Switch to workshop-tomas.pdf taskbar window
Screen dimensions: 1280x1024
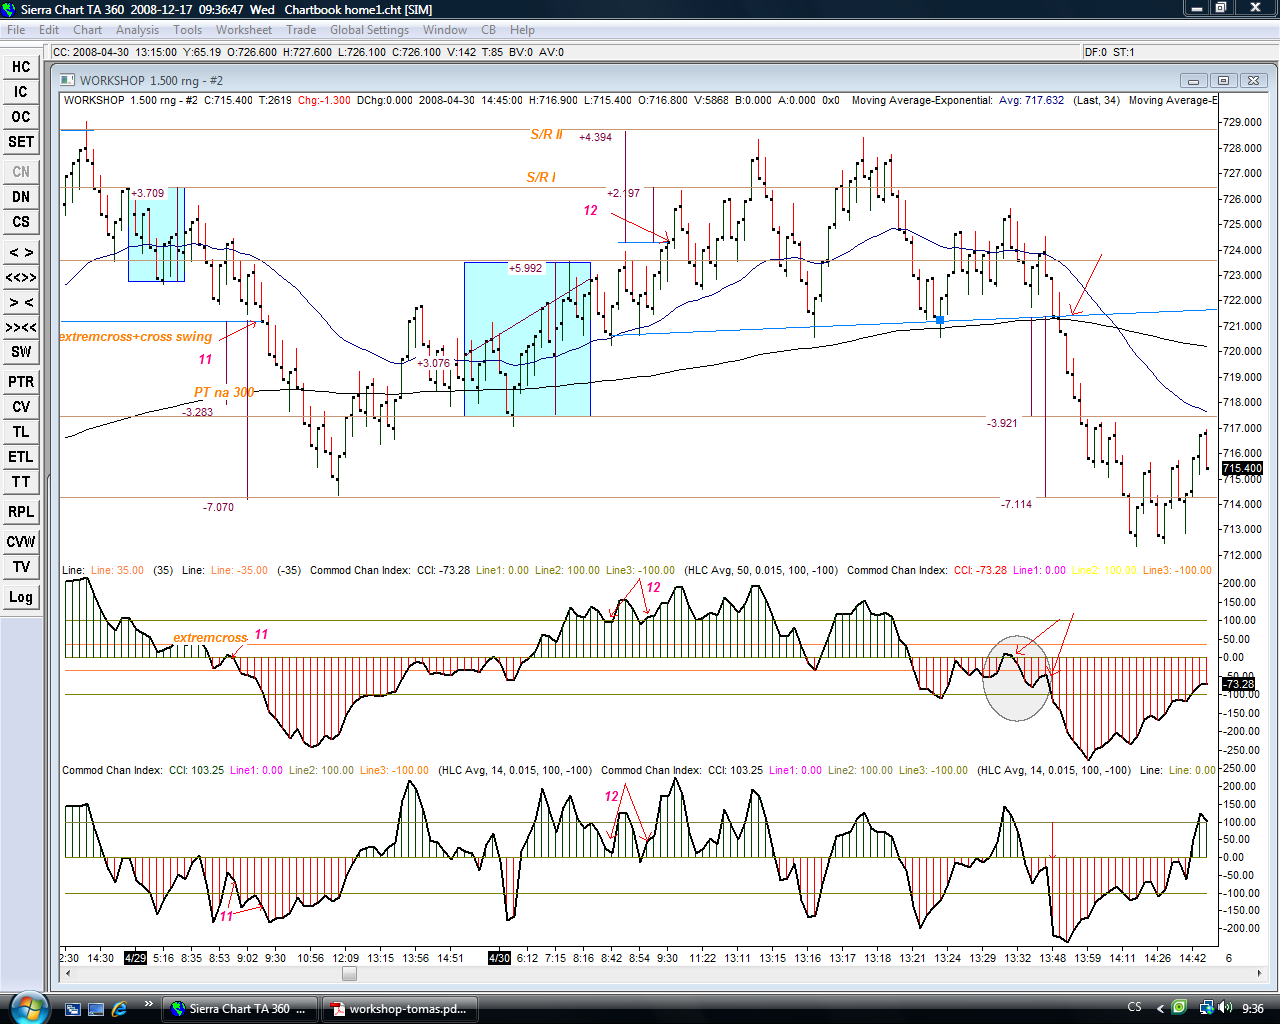point(398,1009)
